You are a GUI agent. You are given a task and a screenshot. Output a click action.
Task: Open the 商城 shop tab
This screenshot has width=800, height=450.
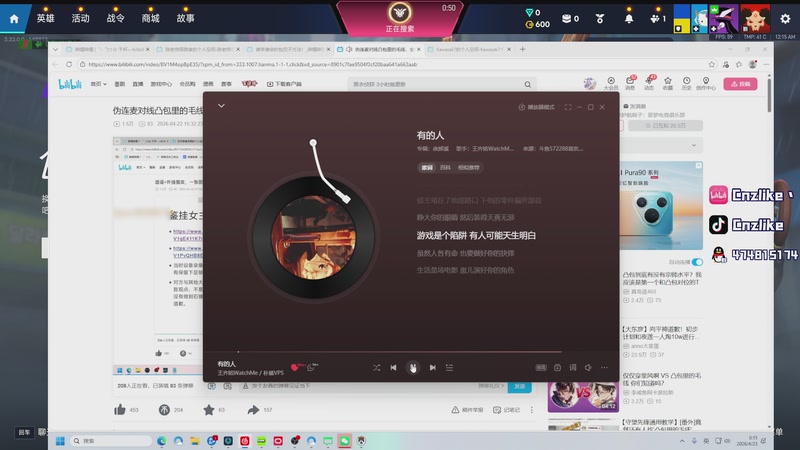[x=151, y=18]
